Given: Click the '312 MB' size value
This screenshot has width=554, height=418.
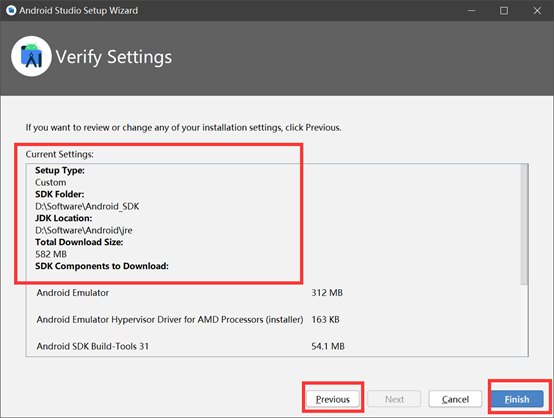Looking at the screenshot, I should (327, 293).
